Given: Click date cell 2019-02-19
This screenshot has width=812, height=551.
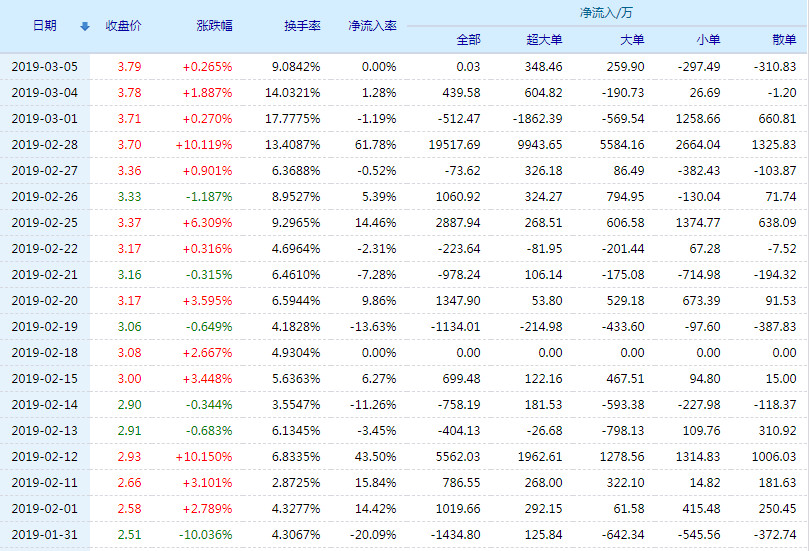Looking at the screenshot, I should (x=45, y=327).
